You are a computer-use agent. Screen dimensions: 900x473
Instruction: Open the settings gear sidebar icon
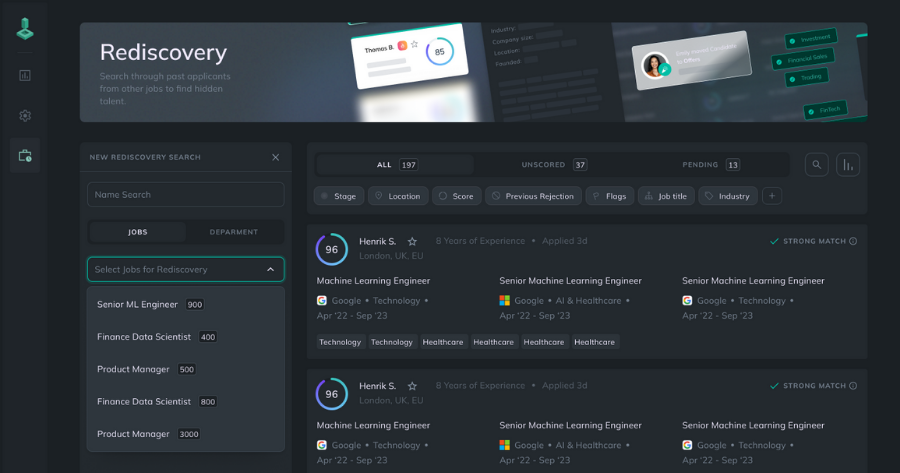click(x=25, y=115)
